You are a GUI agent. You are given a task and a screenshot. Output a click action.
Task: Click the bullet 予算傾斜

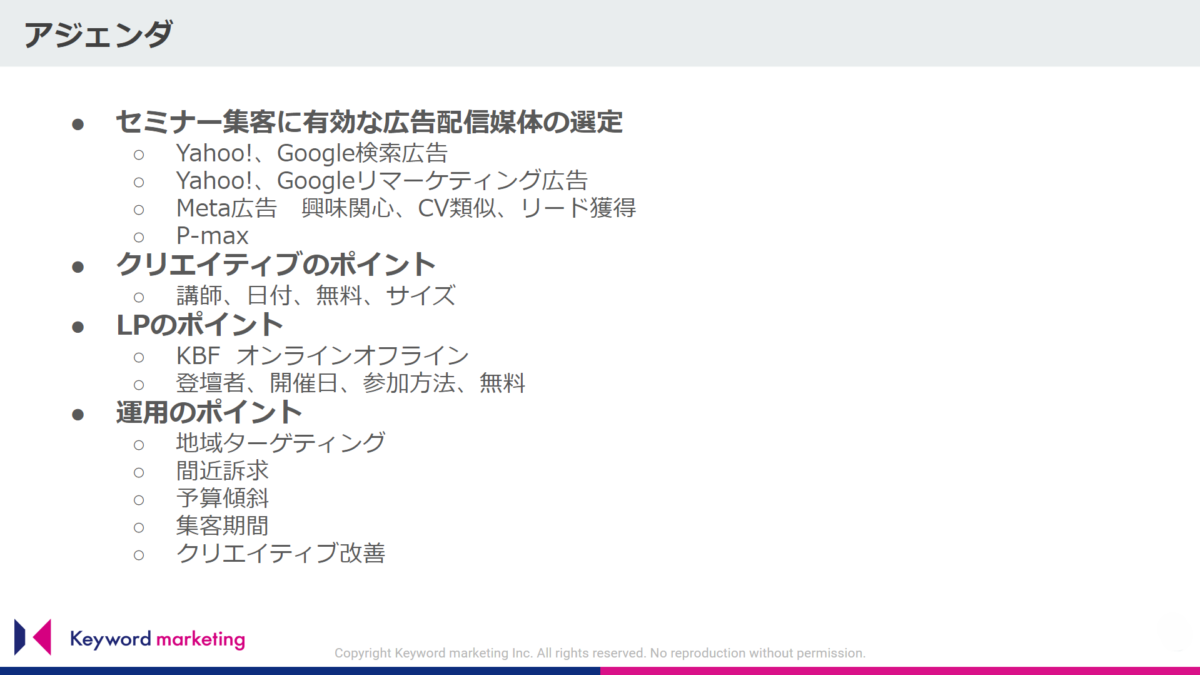[222, 498]
